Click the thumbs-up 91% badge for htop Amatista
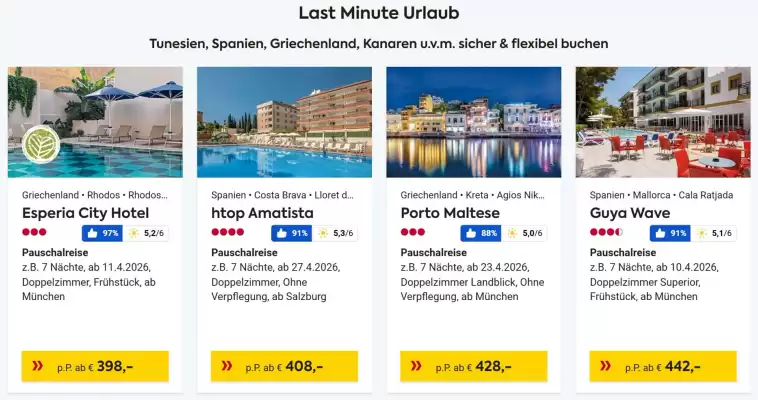Viewport: 758px width, 400px height. coord(290,233)
